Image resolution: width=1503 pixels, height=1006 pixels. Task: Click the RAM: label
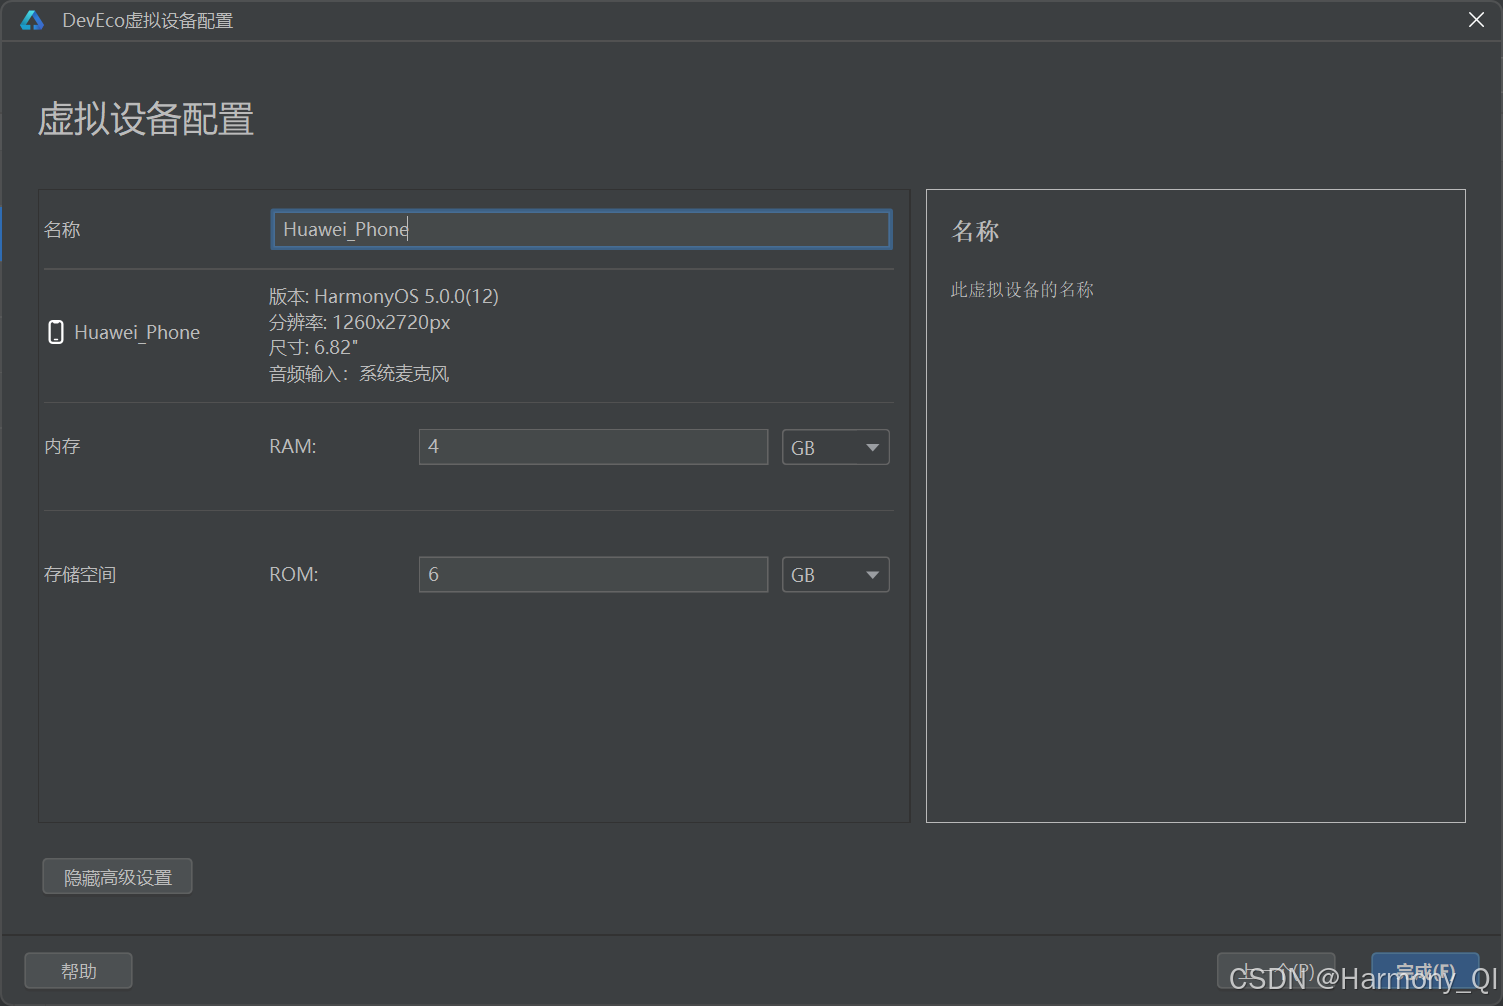click(293, 446)
